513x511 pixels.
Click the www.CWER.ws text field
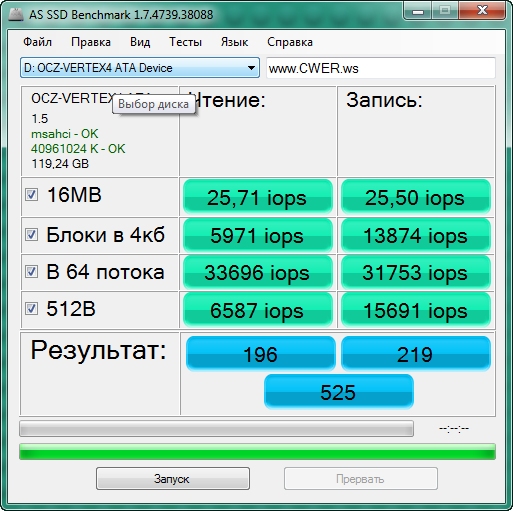(x=381, y=68)
